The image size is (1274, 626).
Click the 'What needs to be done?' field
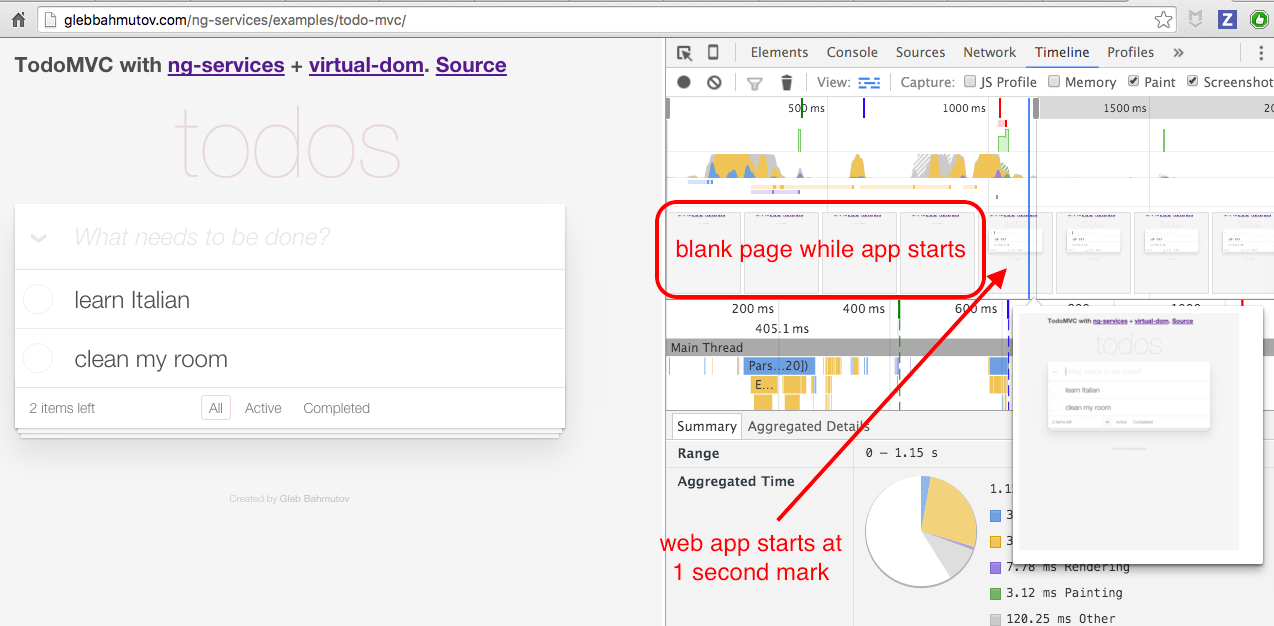tap(290, 237)
